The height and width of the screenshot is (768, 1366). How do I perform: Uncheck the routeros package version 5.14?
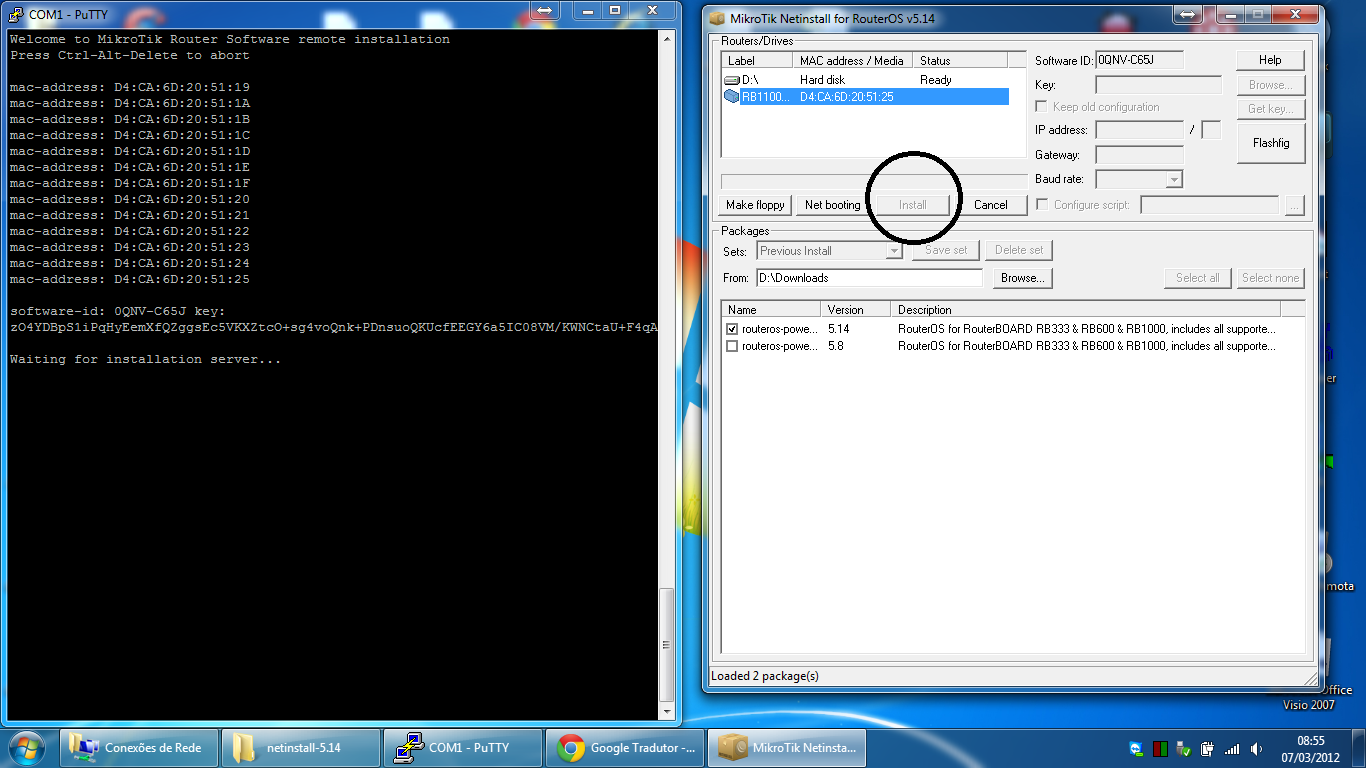(x=732, y=329)
